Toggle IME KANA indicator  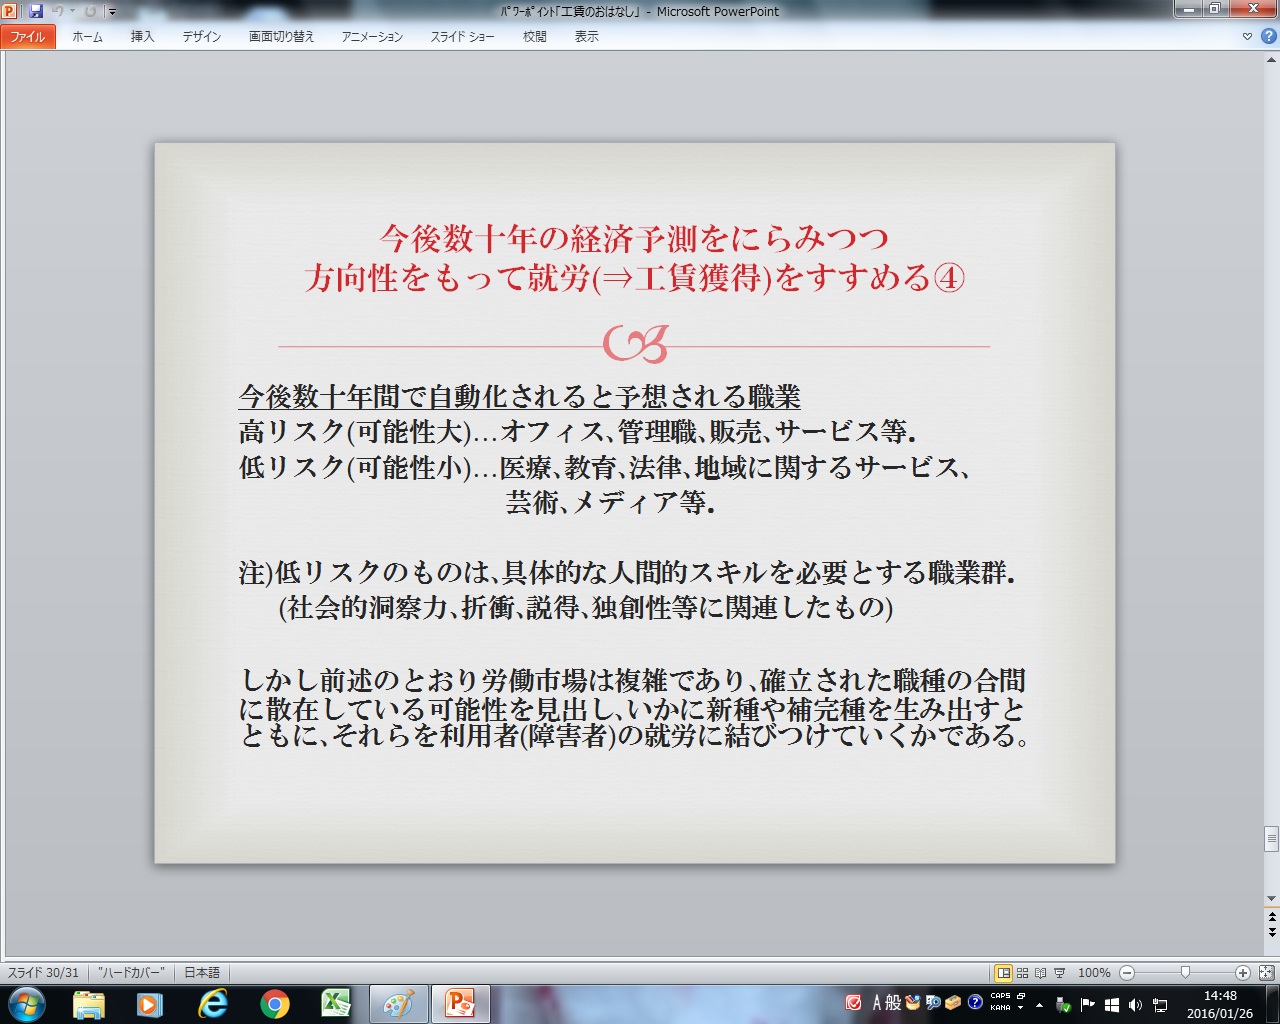pos(1000,1007)
